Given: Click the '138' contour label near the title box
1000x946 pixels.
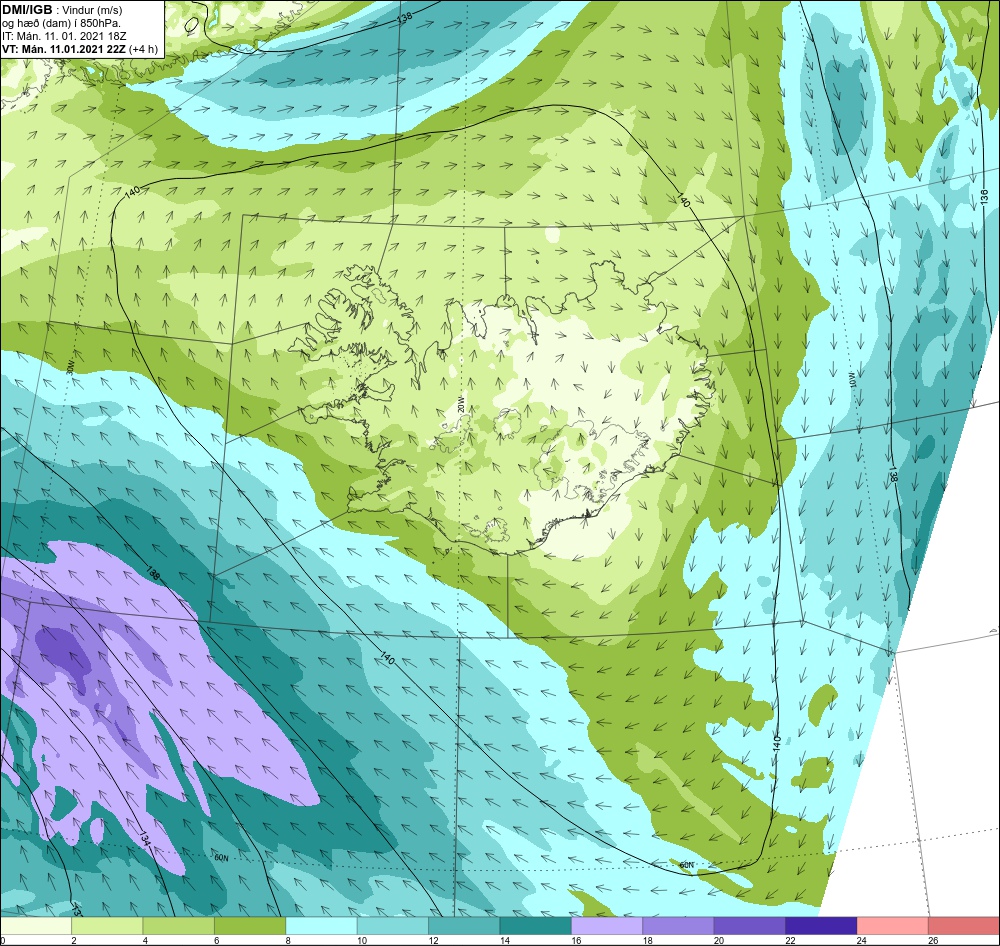Looking at the screenshot, I should coord(404,18).
